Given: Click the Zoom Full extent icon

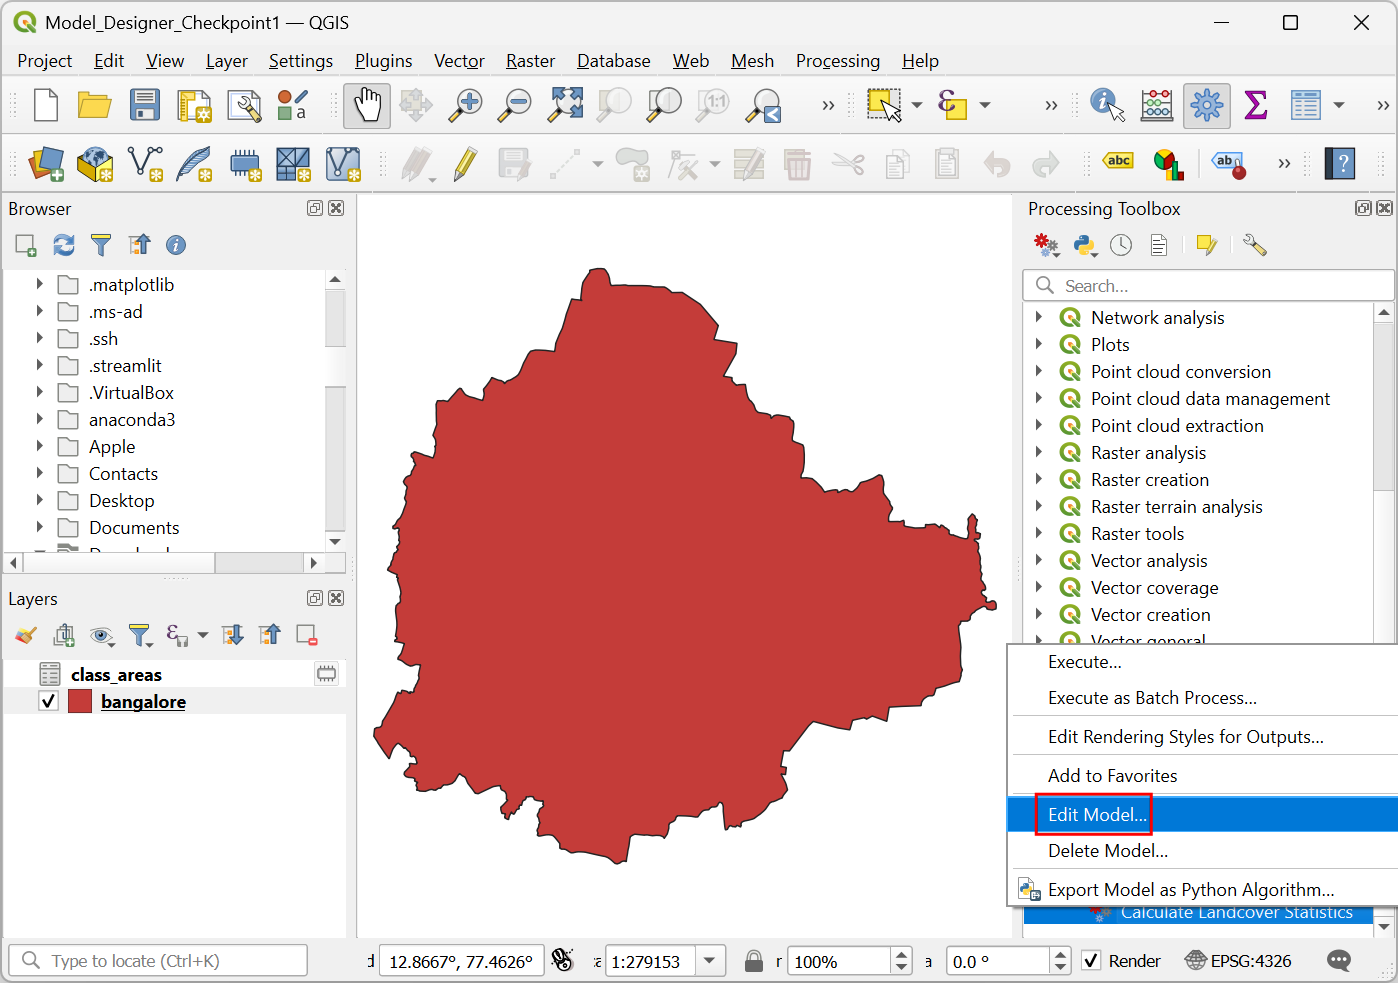Looking at the screenshot, I should (x=565, y=105).
